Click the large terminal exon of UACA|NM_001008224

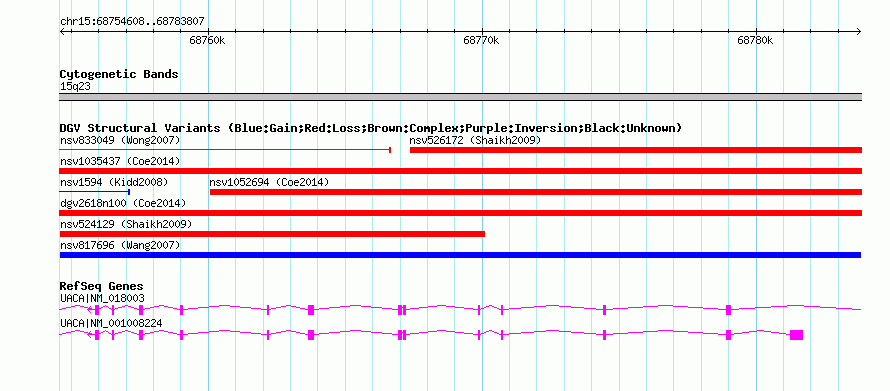(x=796, y=335)
